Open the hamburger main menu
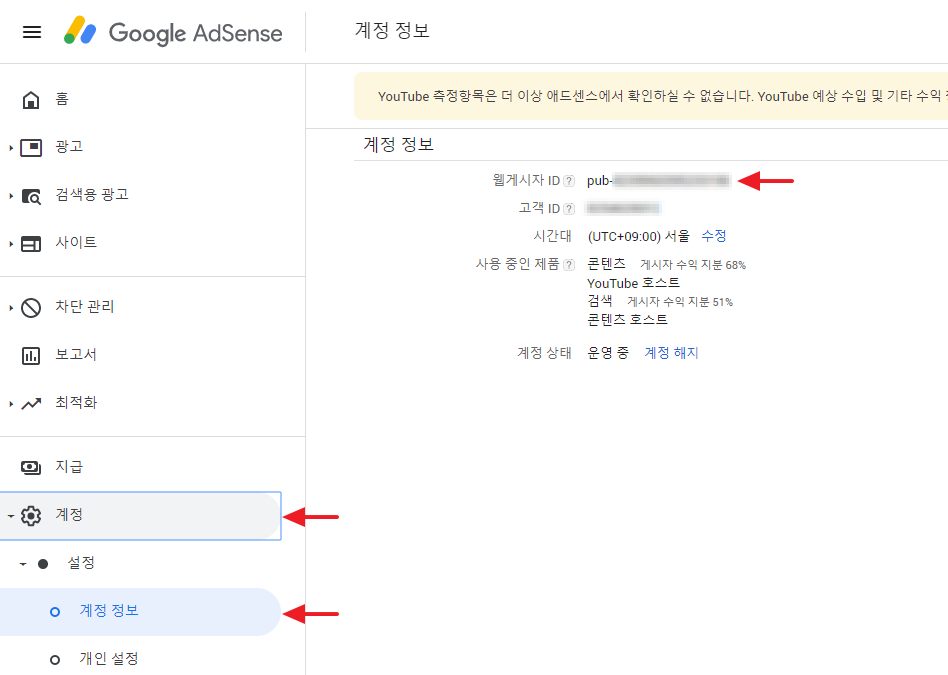Viewport: 948px width, 675px height. coord(32,32)
